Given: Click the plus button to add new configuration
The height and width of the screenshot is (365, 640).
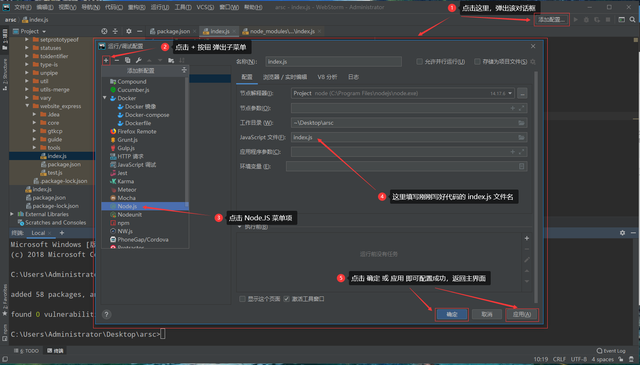Looking at the screenshot, I should [x=106, y=60].
